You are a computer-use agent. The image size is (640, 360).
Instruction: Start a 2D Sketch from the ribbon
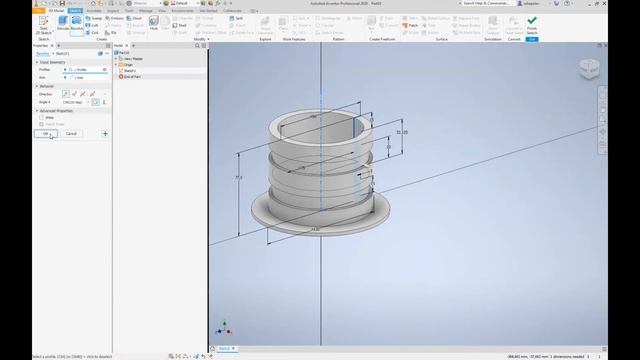click(x=43, y=25)
